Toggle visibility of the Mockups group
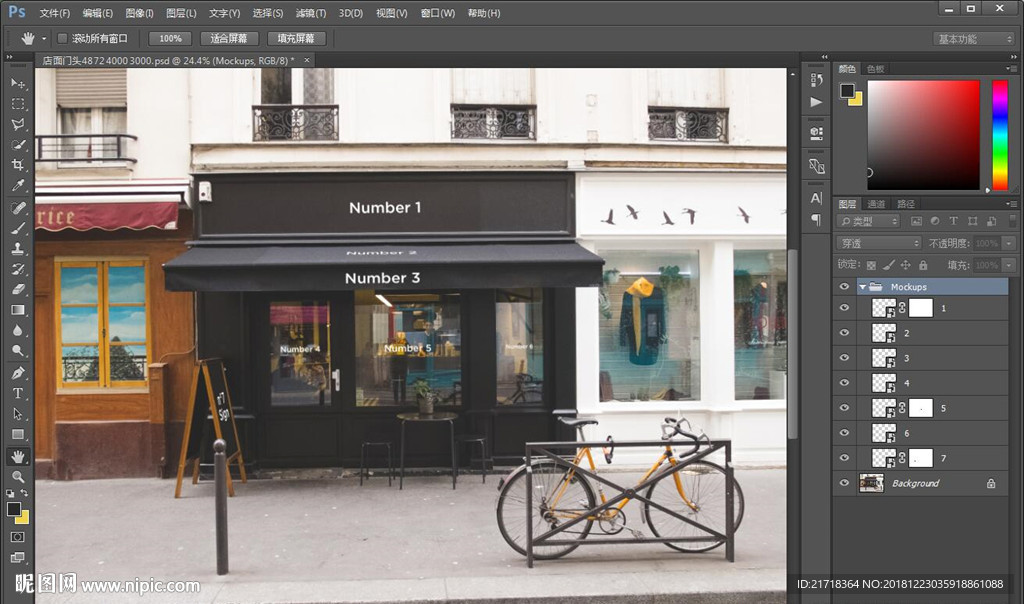1024x604 pixels. [x=844, y=287]
